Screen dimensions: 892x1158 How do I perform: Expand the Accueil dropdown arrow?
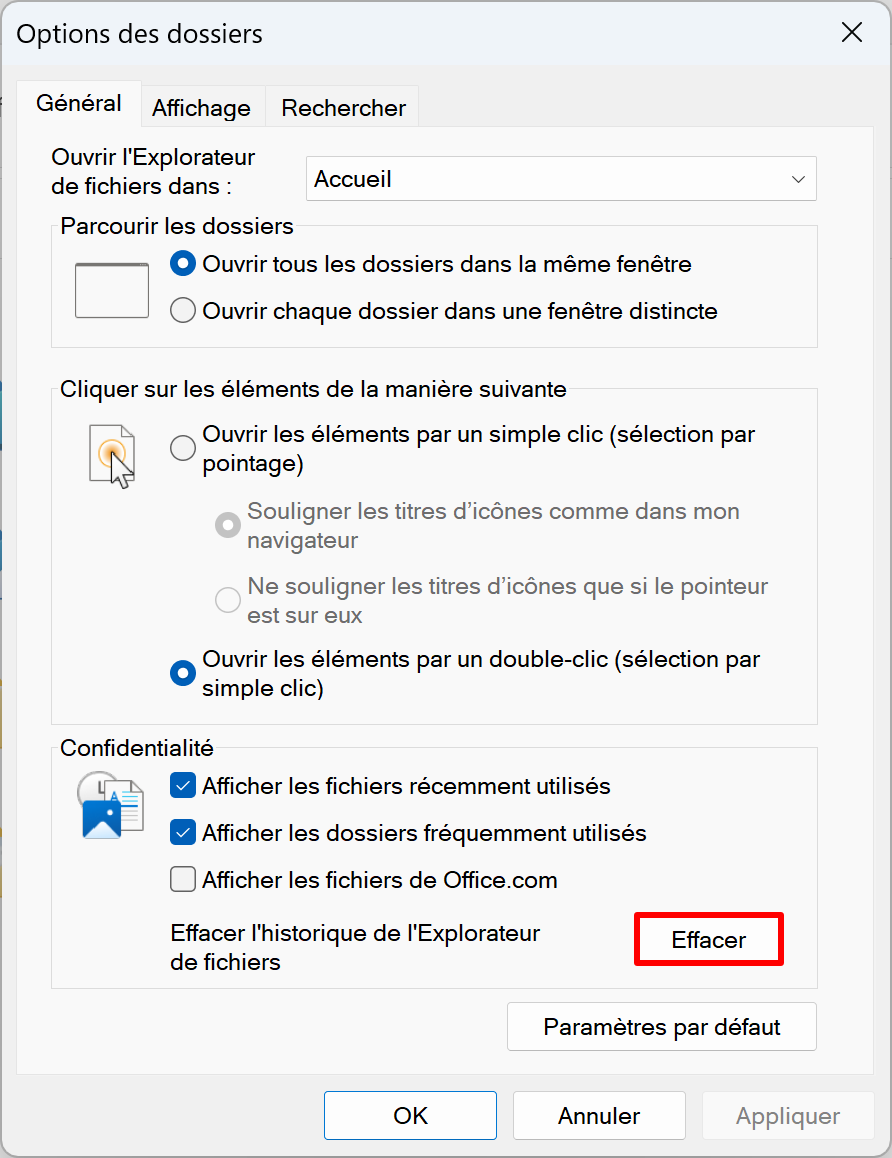click(797, 179)
